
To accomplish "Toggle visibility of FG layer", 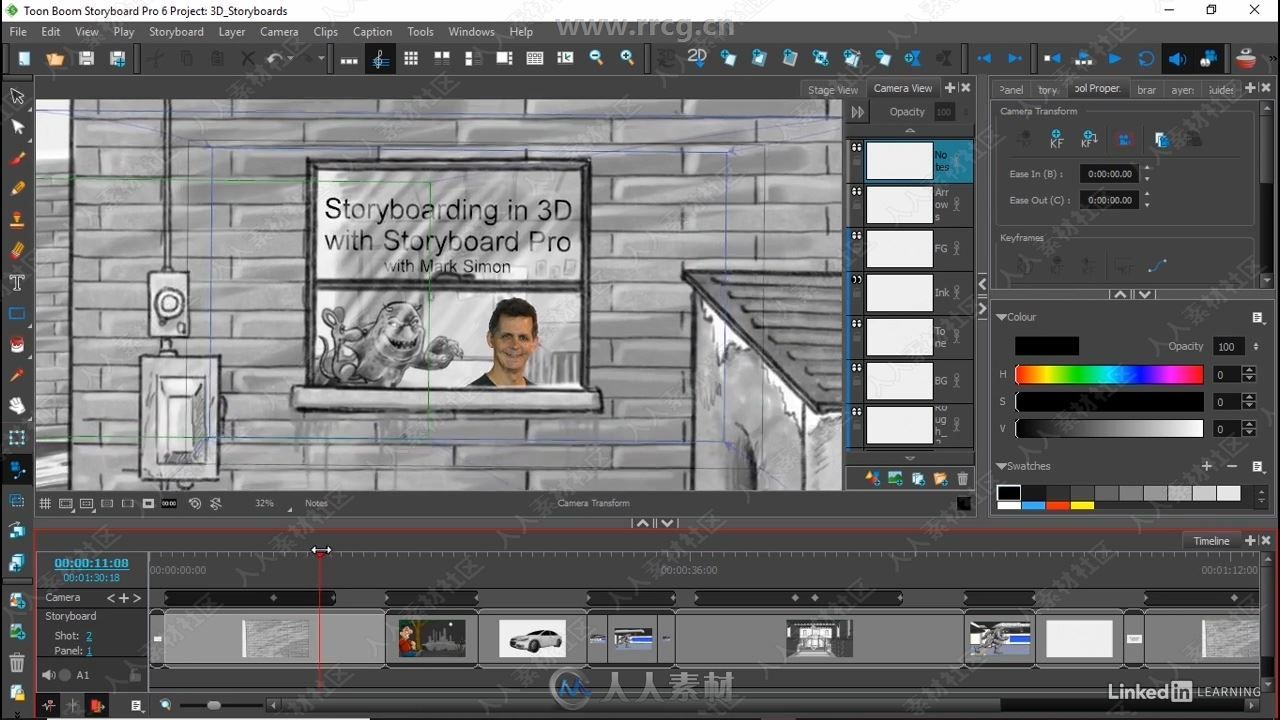I will click(x=856, y=235).
